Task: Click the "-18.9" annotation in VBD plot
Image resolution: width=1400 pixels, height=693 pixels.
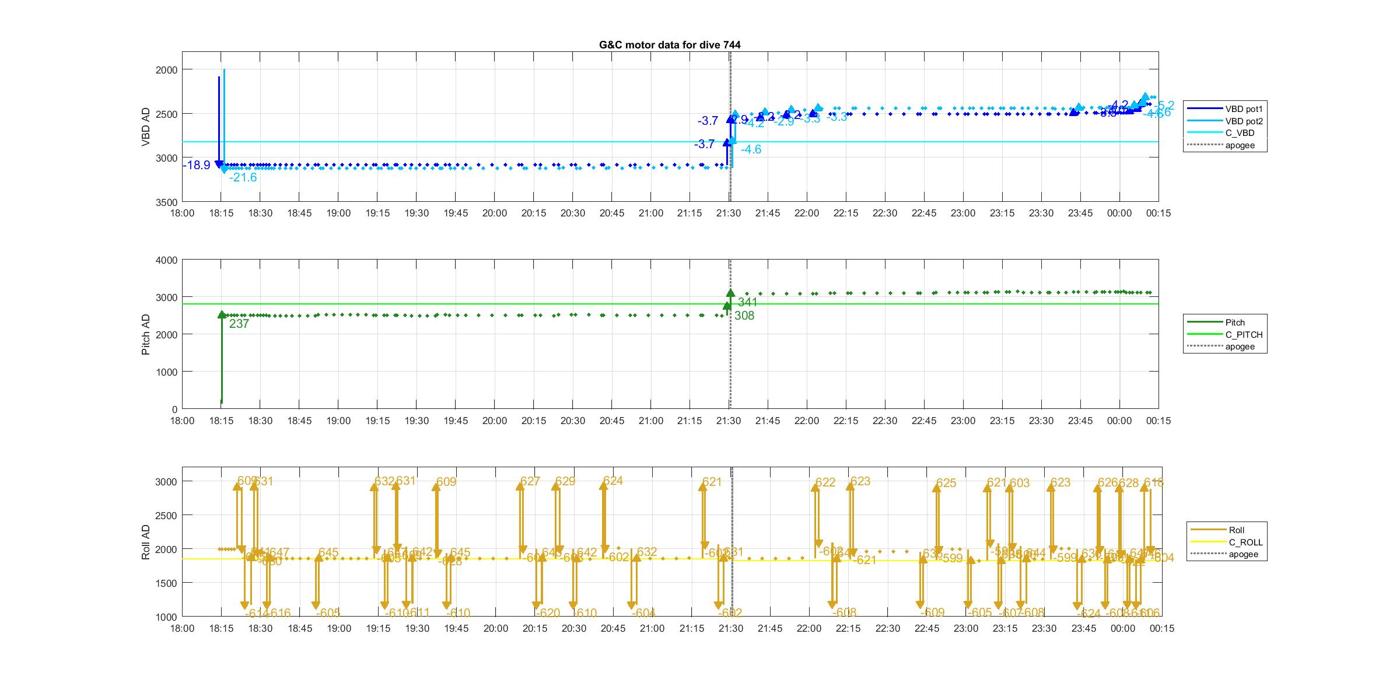Action: click(x=197, y=165)
